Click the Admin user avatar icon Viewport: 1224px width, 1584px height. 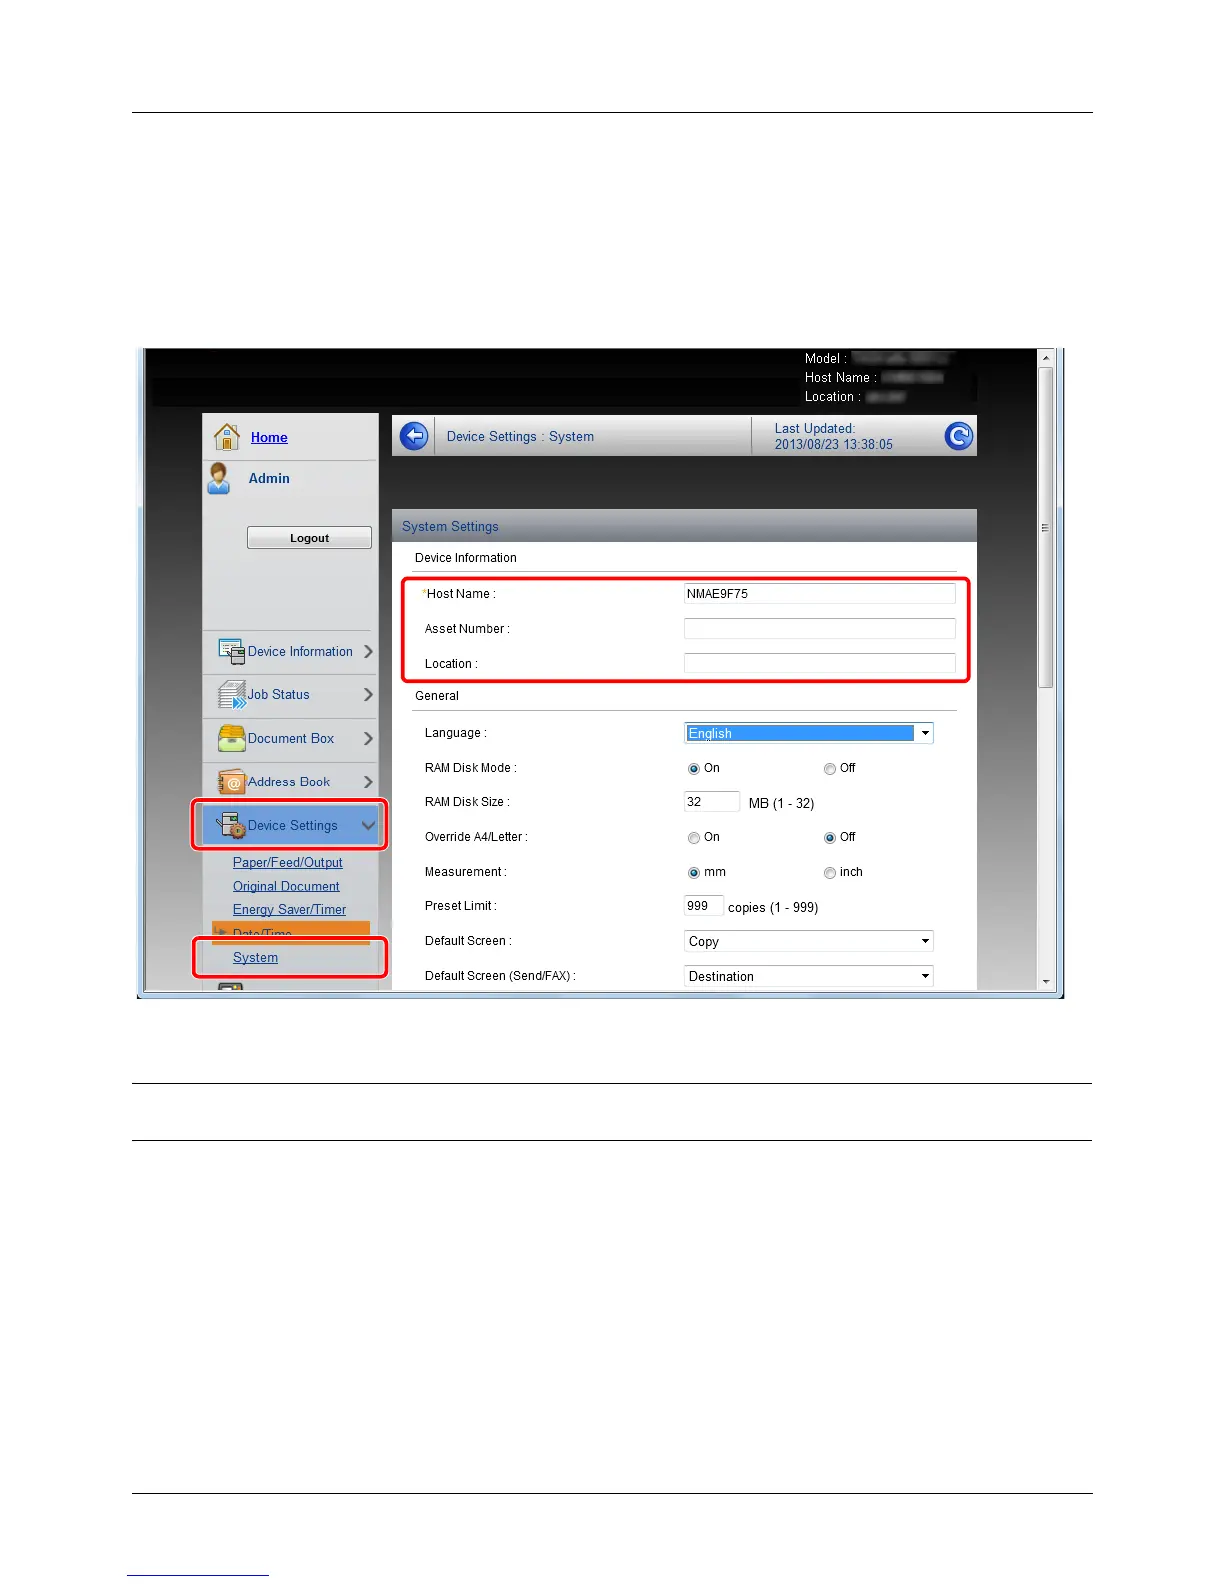[219, 478]
